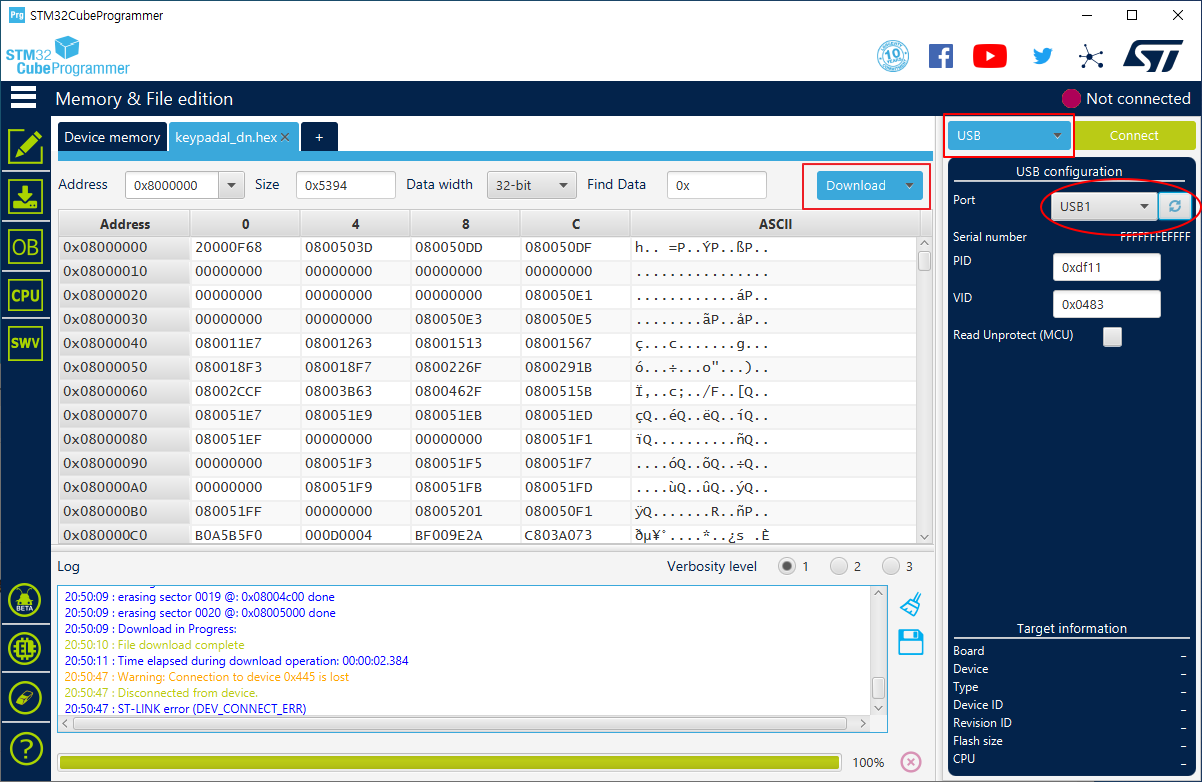This screenshot has height=782, width=1202.
Task: Open the EL external loader icon
Action: 25,648
